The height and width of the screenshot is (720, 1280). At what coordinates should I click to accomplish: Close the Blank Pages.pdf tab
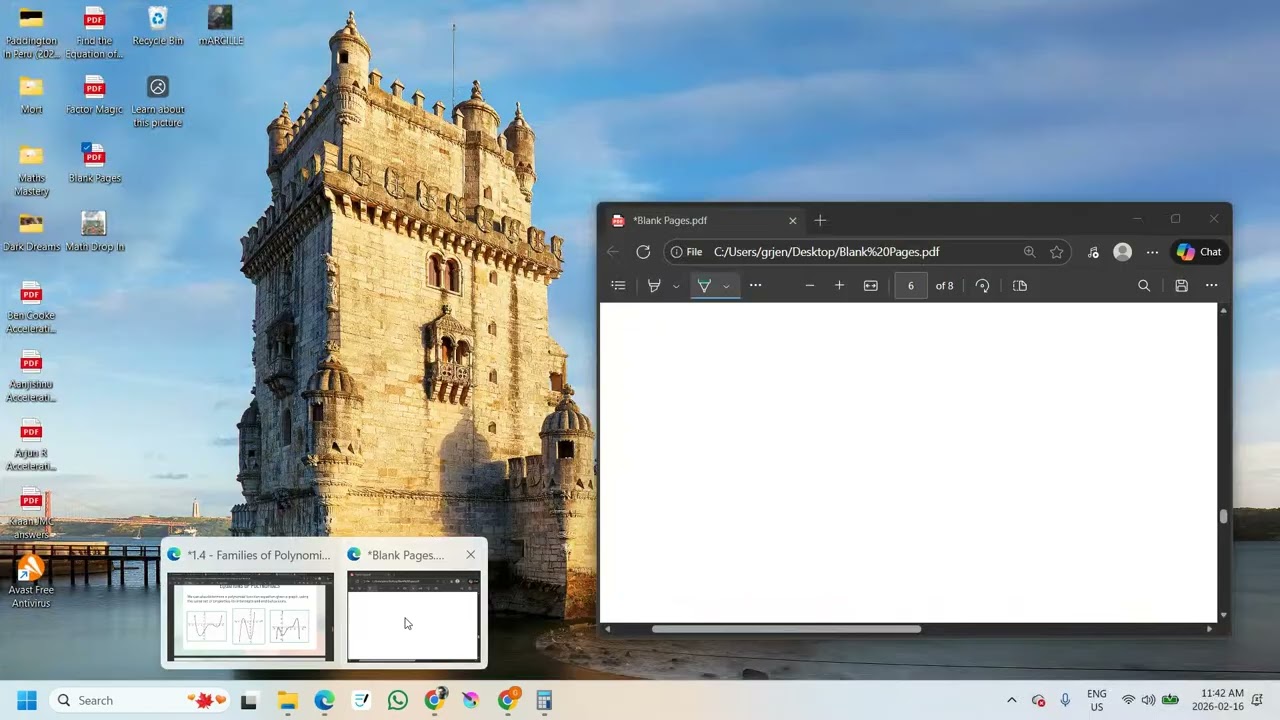click(x=792, y=220)
